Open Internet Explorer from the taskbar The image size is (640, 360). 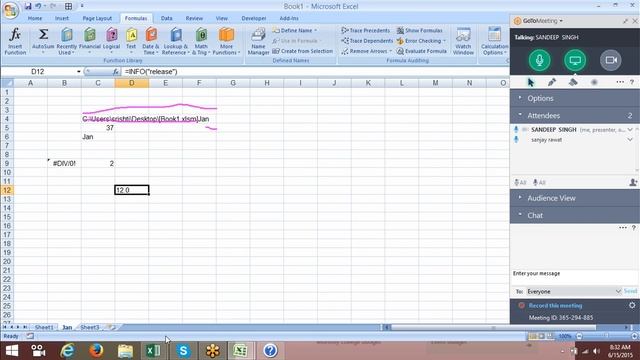(x=67, y=351)
